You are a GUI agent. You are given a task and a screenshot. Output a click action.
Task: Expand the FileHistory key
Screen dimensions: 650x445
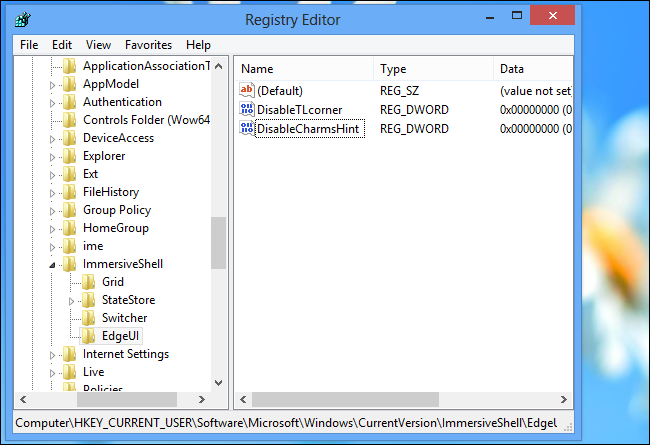coord(52,193)
